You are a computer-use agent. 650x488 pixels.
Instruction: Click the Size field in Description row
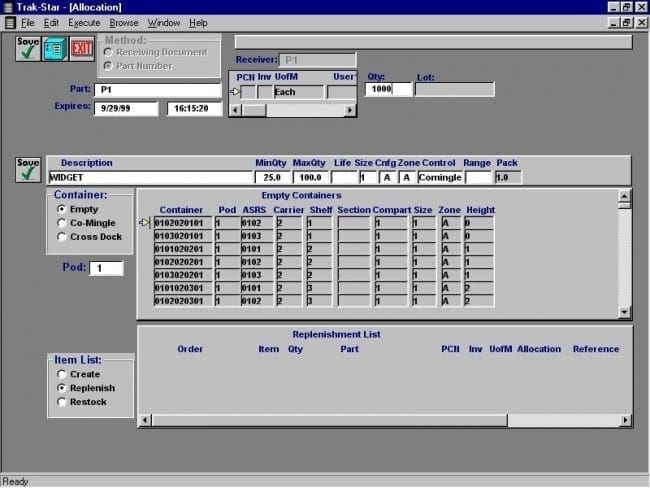pyautogui.click(x=368, y=177)
